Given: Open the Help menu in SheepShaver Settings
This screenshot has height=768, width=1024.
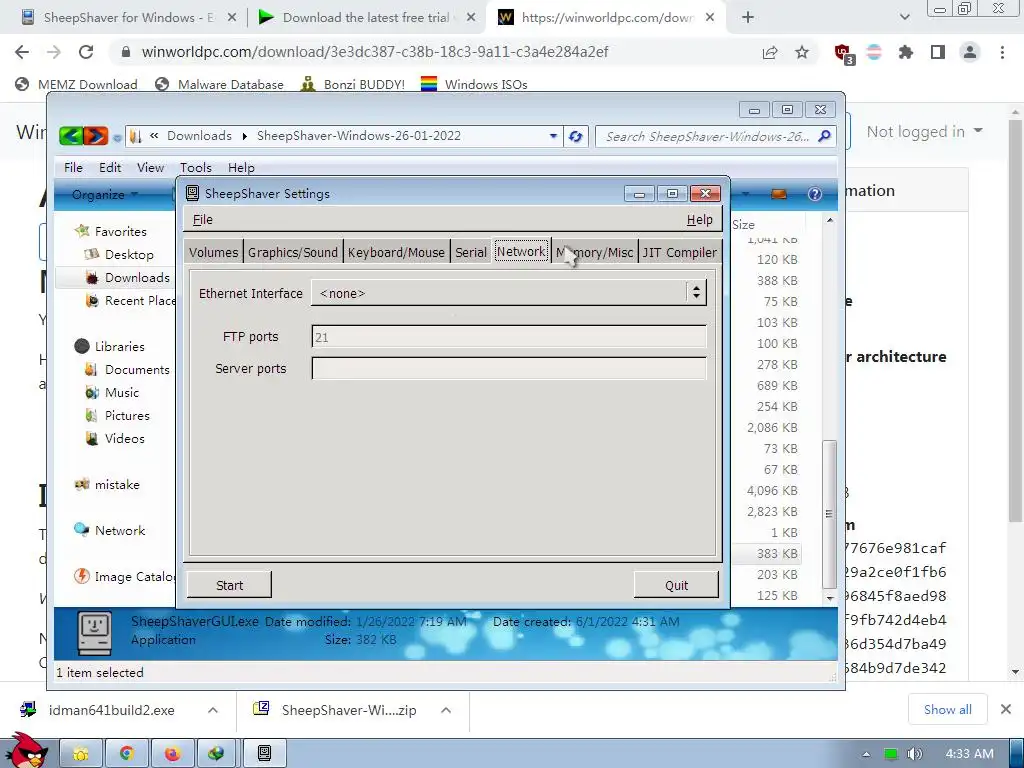Looking at the screenshot, I should pos(699,220).
